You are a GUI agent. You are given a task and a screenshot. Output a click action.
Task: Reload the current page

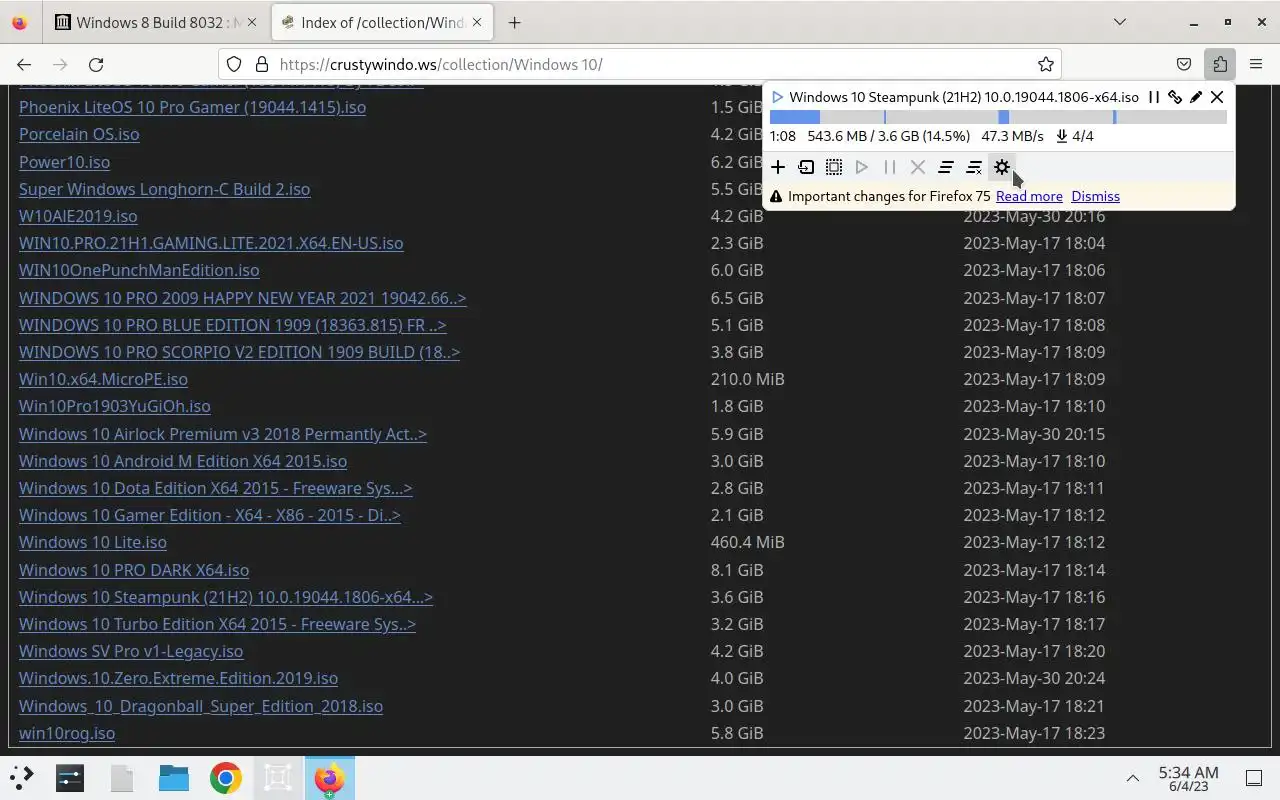click(x=96, y=64)
